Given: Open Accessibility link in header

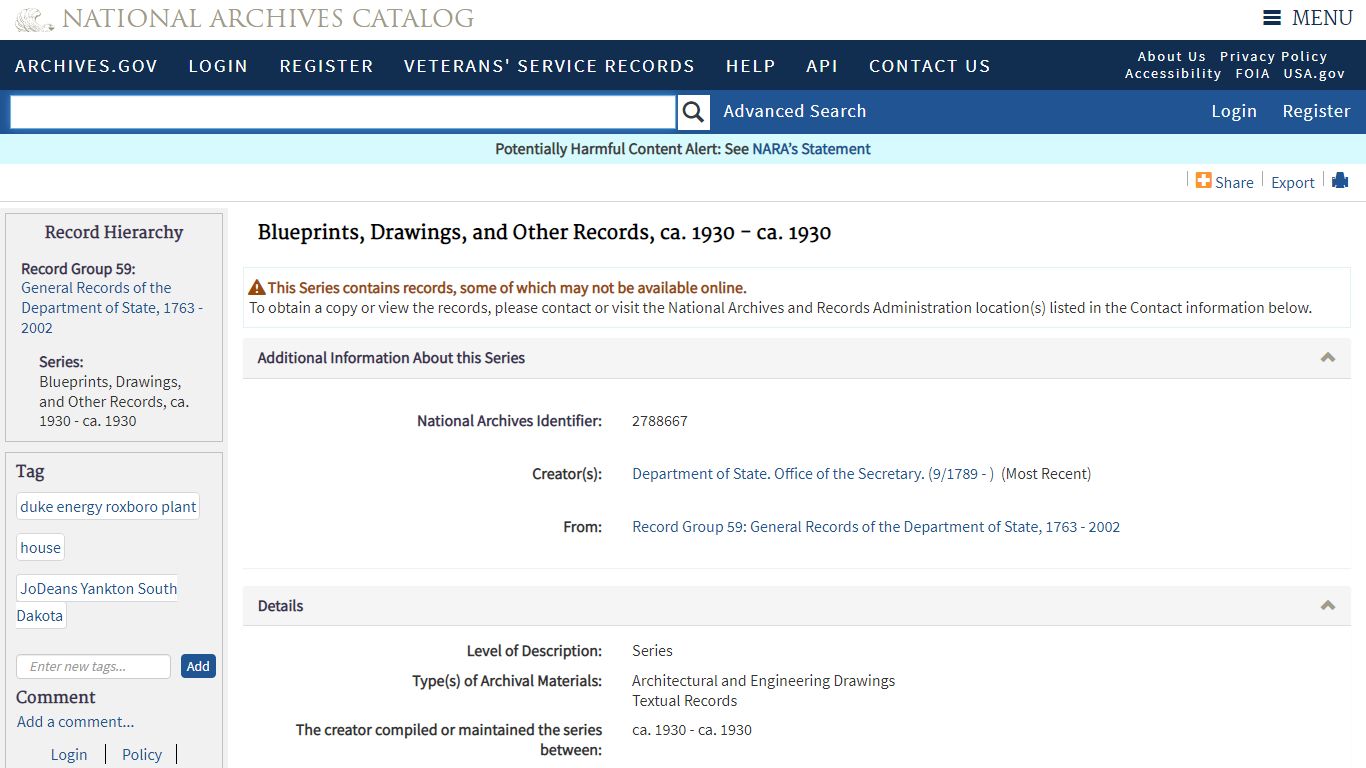Looking at the screenshot, I should click(x=1173, y=74).
